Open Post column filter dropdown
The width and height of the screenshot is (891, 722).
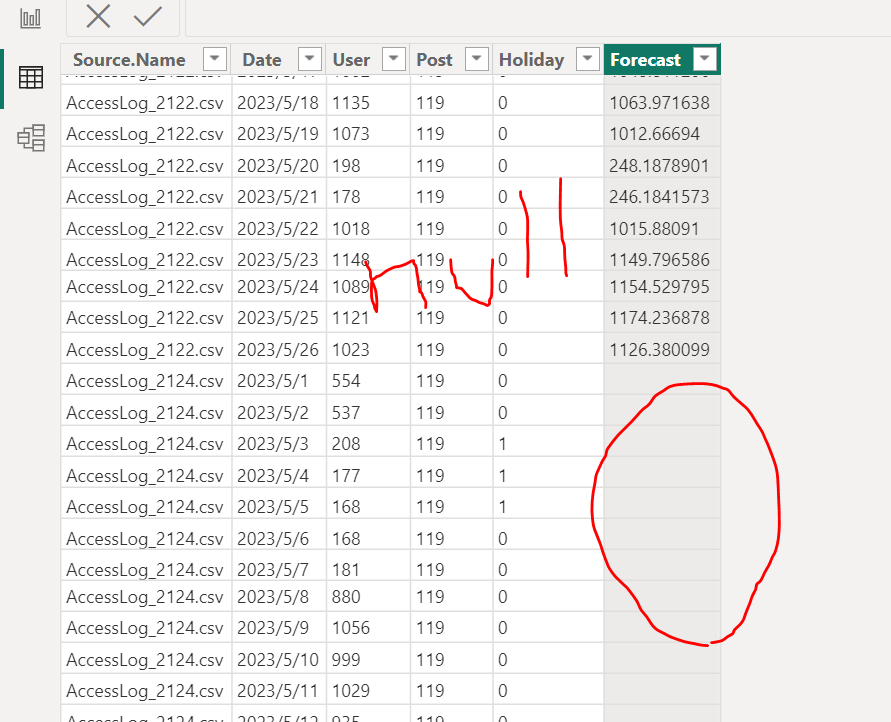coord(477,59)
